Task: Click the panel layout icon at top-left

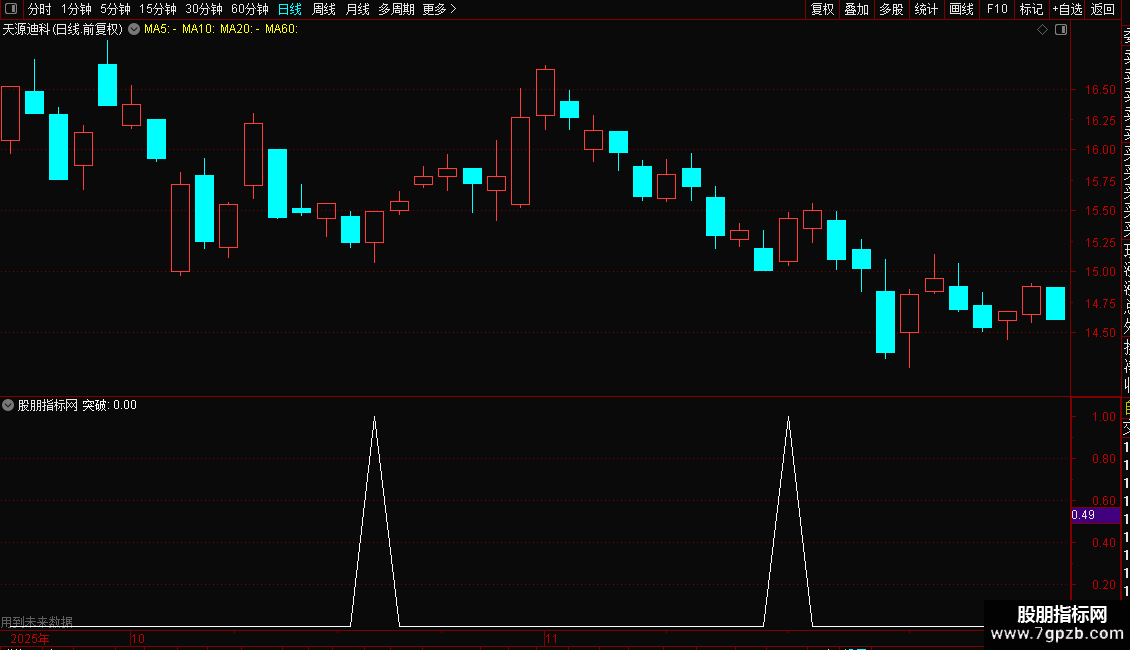Action: point(11,9)
